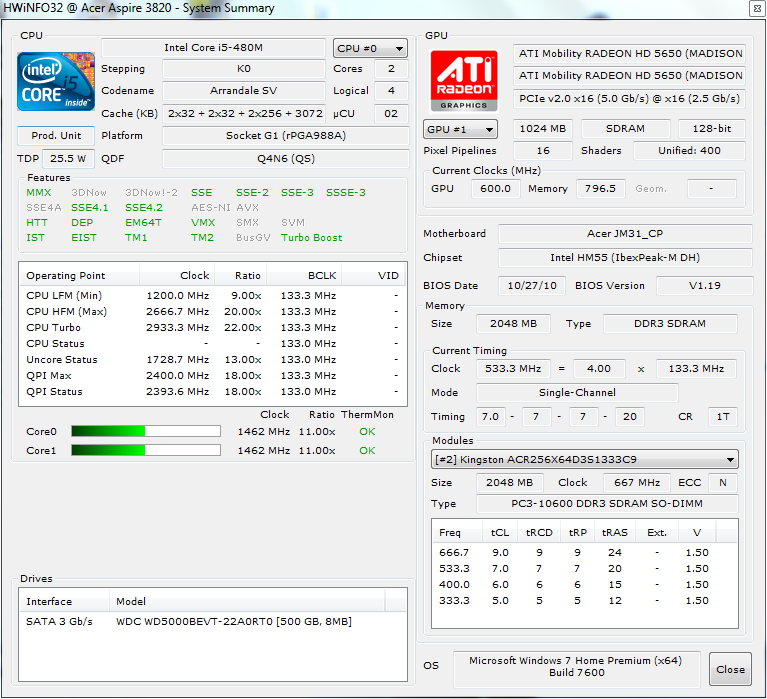Click the VID column header
767x699 pixels.
(373, 275)
